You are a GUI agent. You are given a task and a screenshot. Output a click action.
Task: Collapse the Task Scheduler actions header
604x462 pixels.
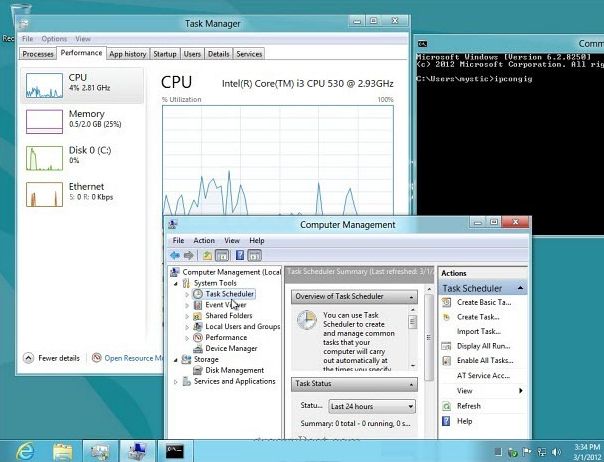coord(520,288)
